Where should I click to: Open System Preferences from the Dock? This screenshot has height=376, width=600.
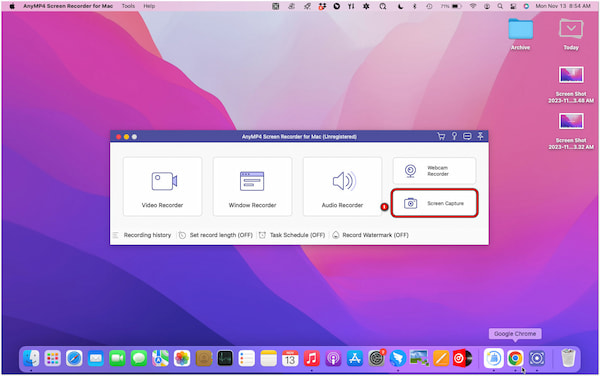377,358
